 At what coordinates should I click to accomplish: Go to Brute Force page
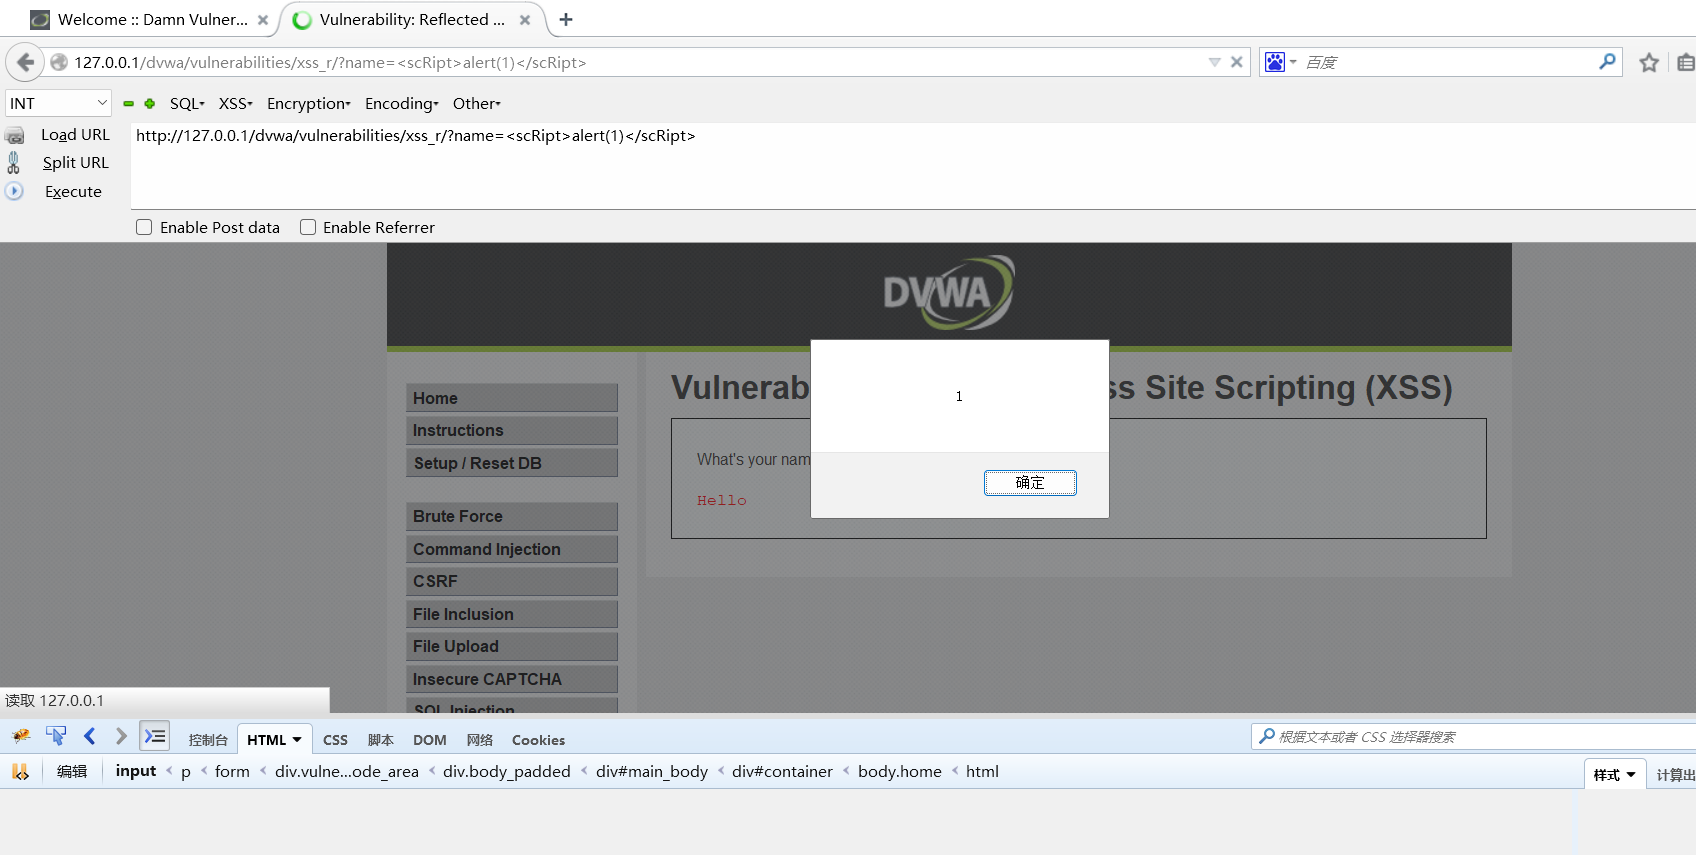tap(512, 516)
